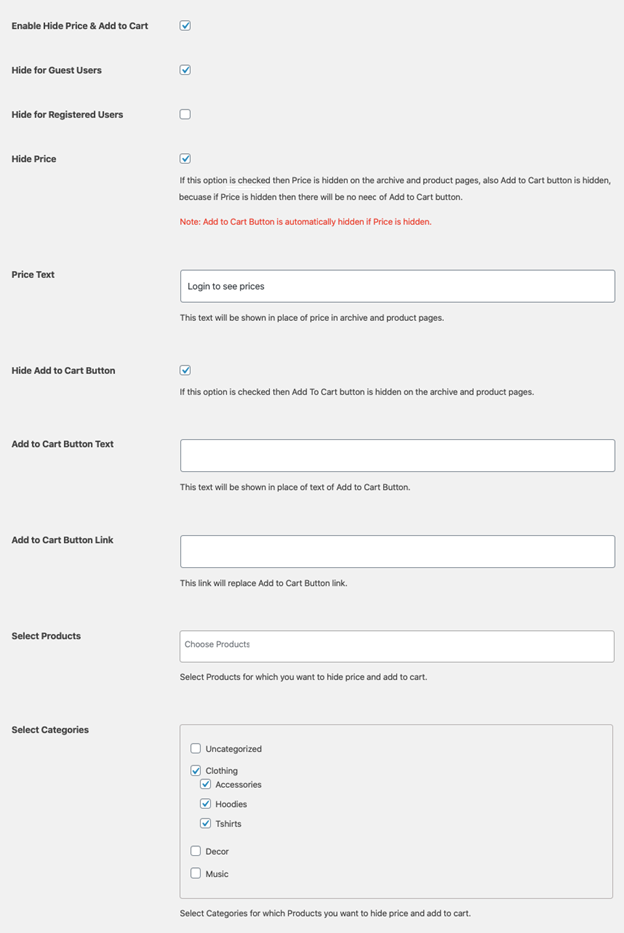Toggle the Hide for Guest Users checkbox
The image size is (624, 933).
(185, 70)
